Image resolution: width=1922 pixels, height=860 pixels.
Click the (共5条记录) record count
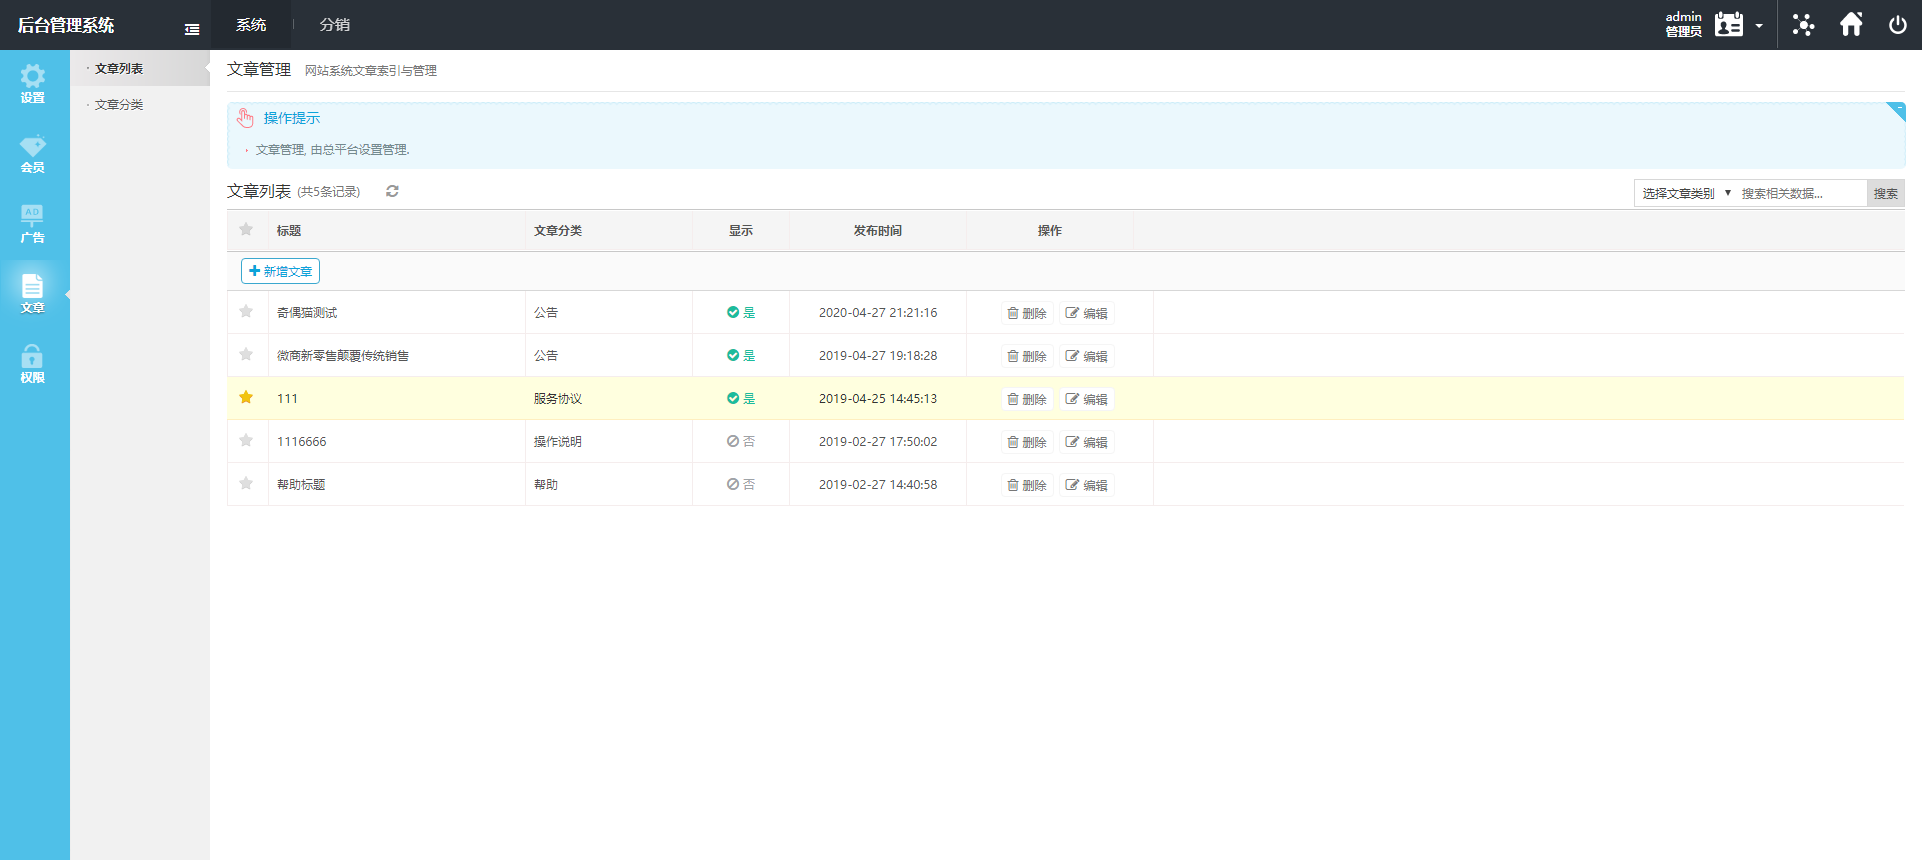[329, 191]
